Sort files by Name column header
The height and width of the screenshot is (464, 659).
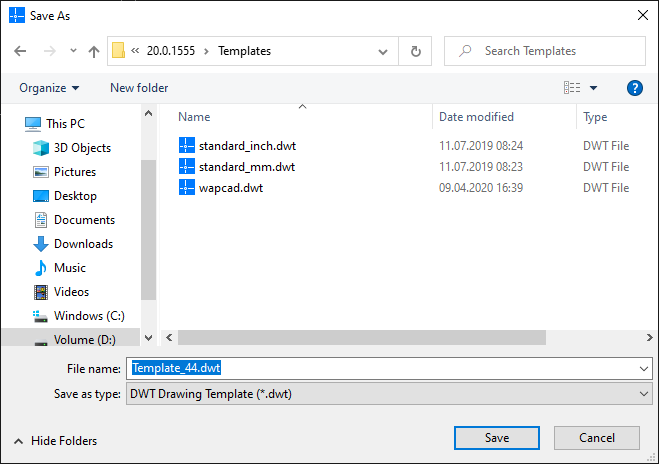tap(194, 117)
